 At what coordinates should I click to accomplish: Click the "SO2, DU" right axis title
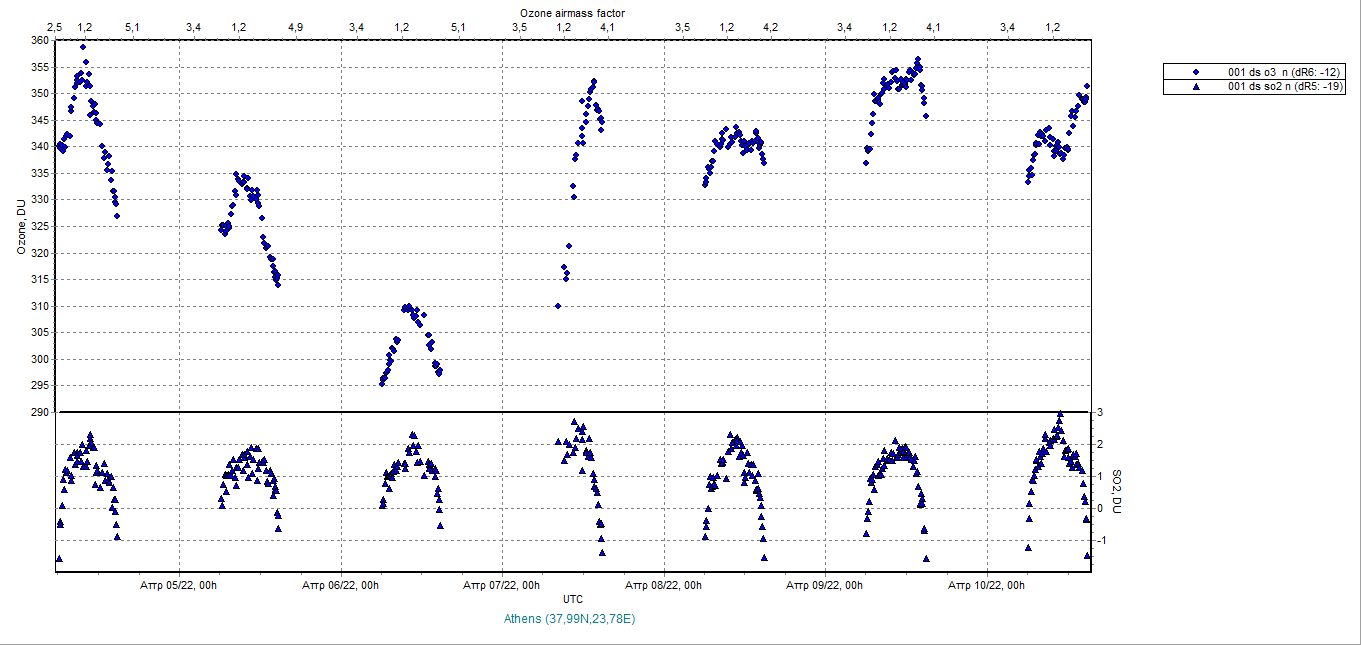(x=1118, y=492)
